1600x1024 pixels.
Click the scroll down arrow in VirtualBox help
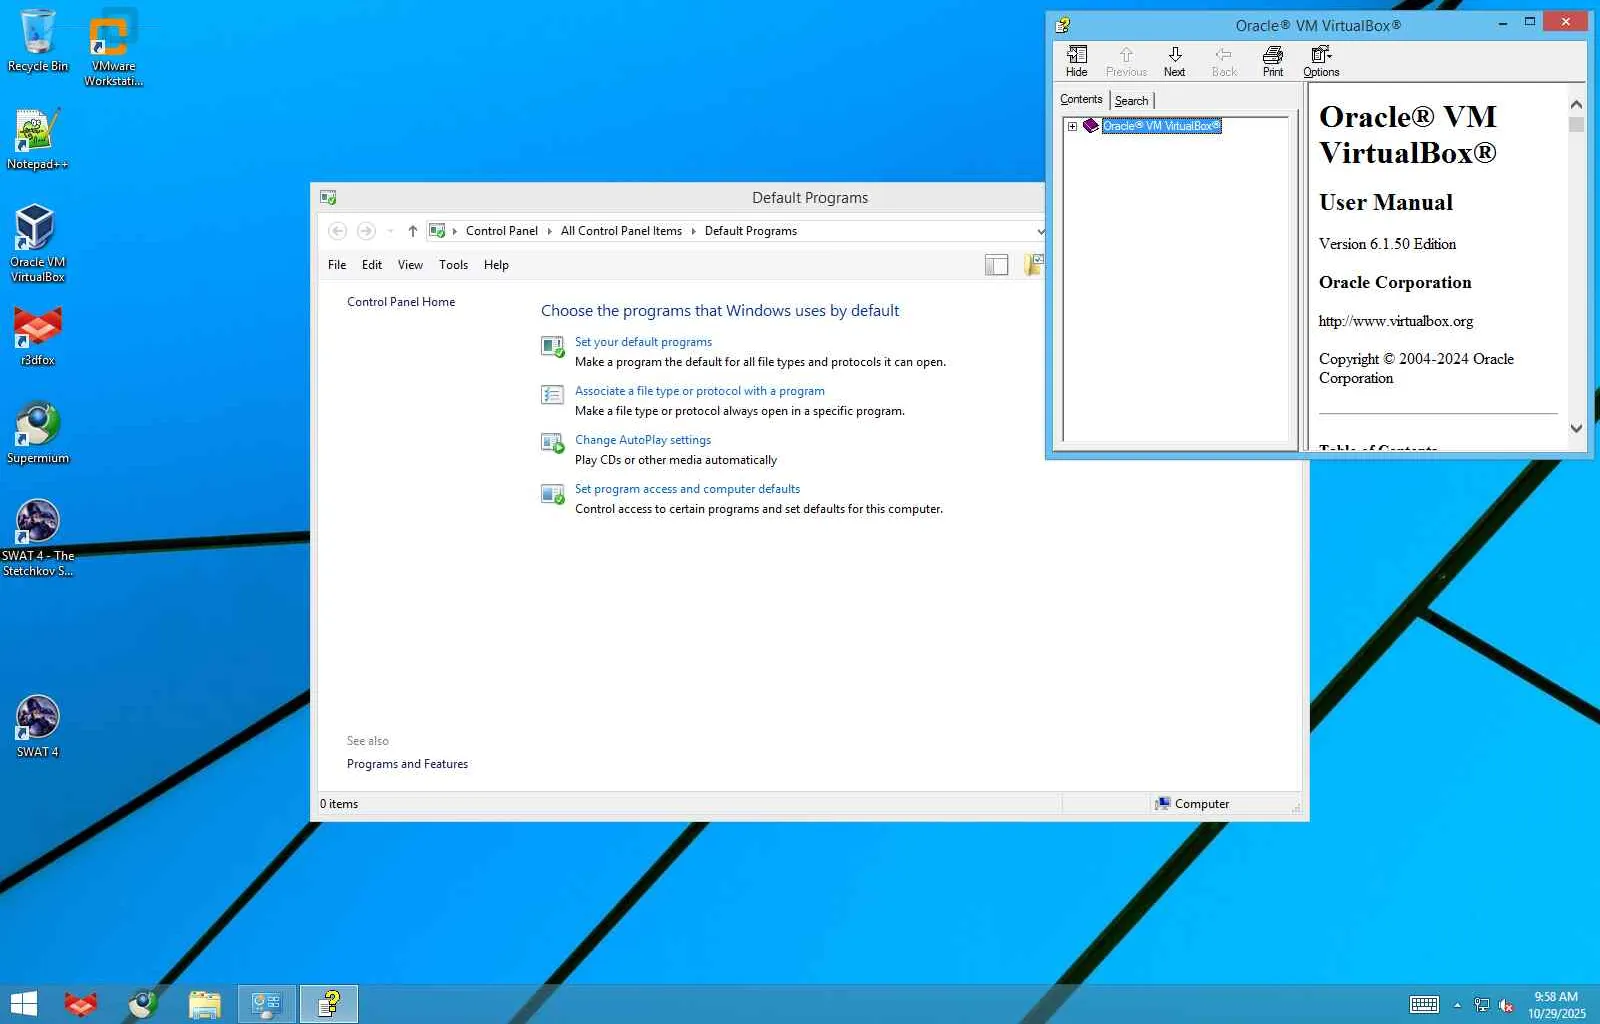tap(1576, 428)
